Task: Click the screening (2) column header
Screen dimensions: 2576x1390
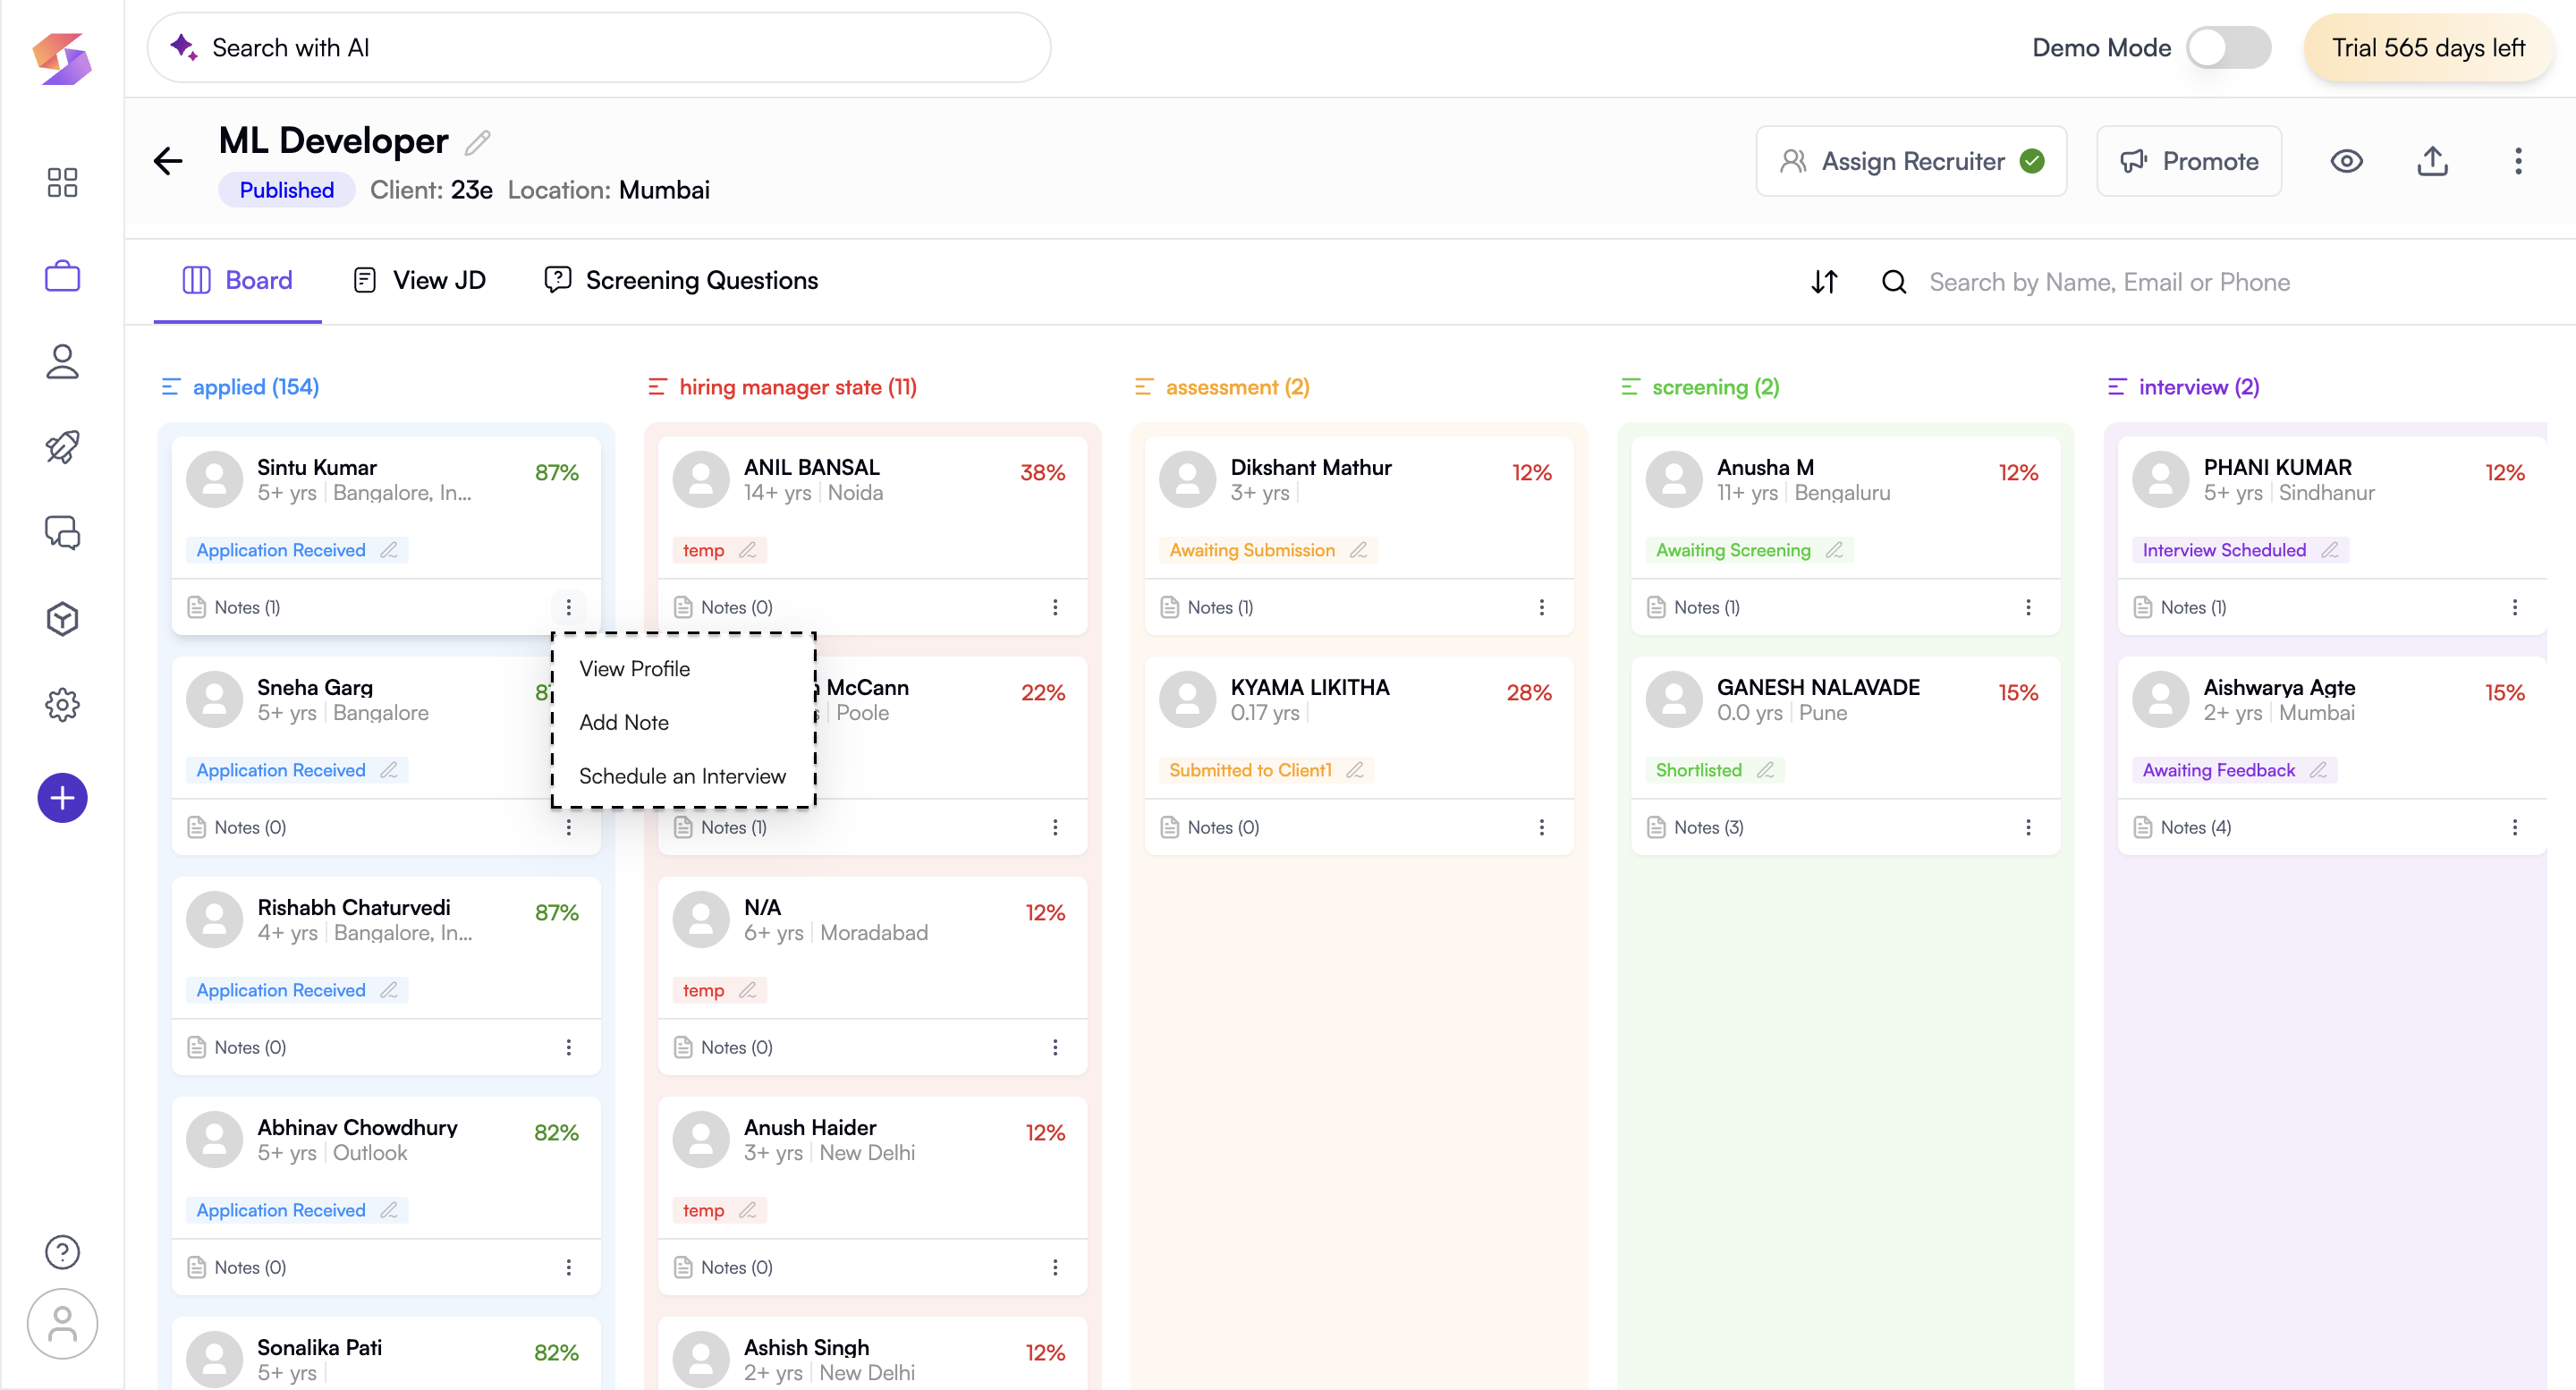Action: 1700,387
